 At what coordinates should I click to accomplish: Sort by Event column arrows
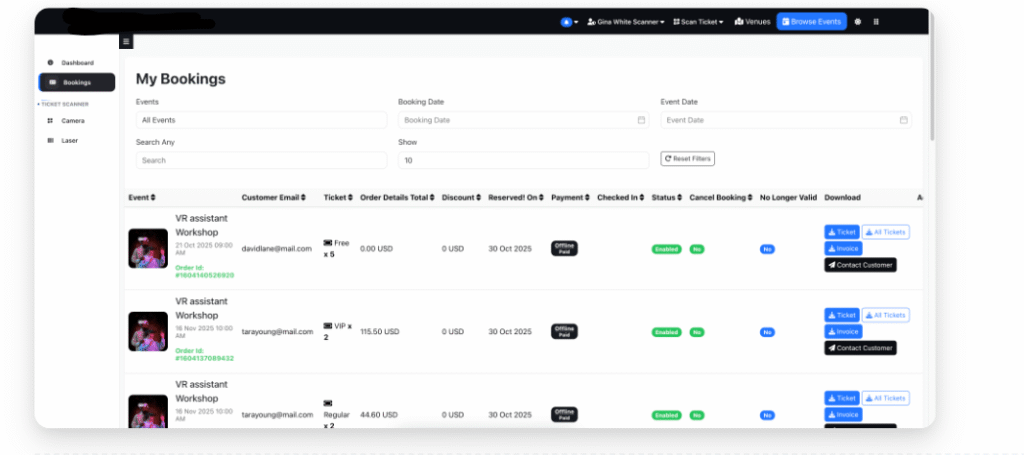click(x=153, y=198)
